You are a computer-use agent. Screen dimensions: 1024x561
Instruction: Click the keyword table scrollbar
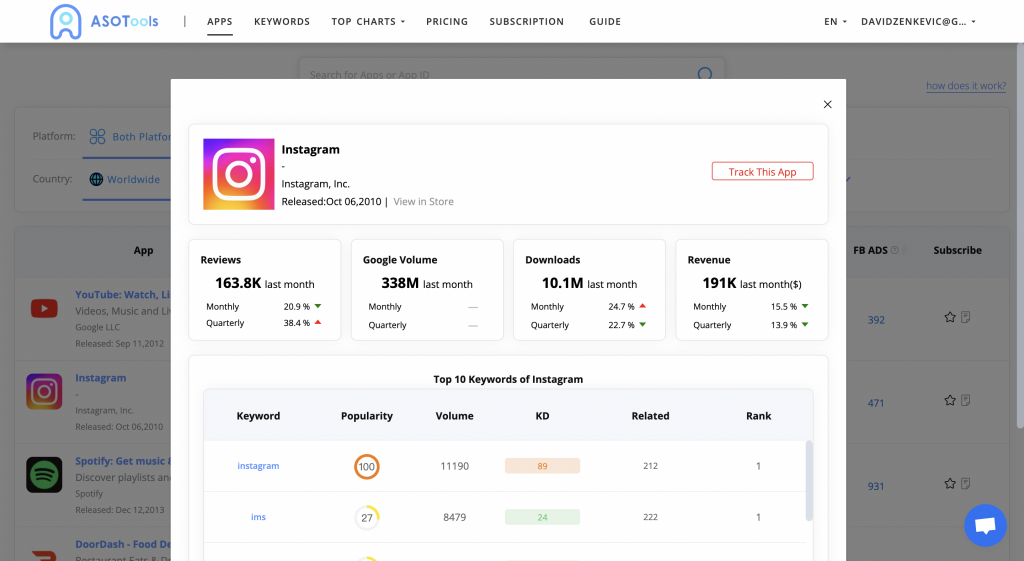809,480
